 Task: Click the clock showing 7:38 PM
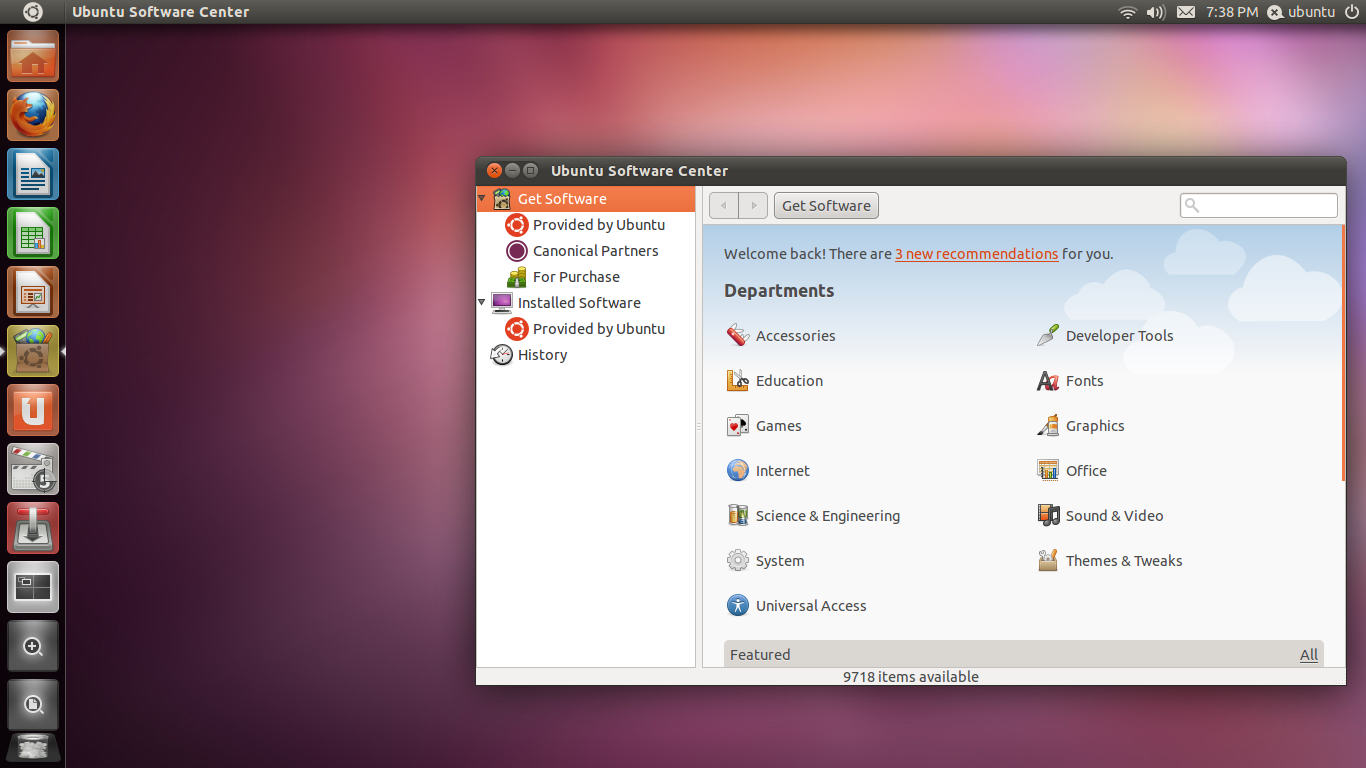tap(1232, 12)
